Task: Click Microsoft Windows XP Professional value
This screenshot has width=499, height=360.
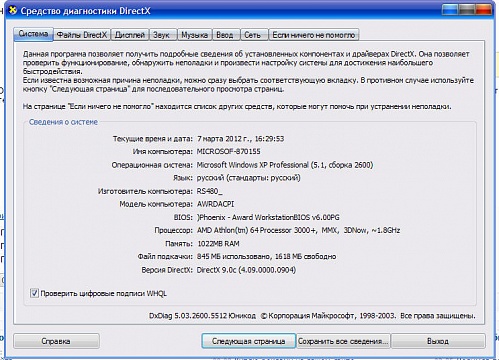Action: point(285,165)
